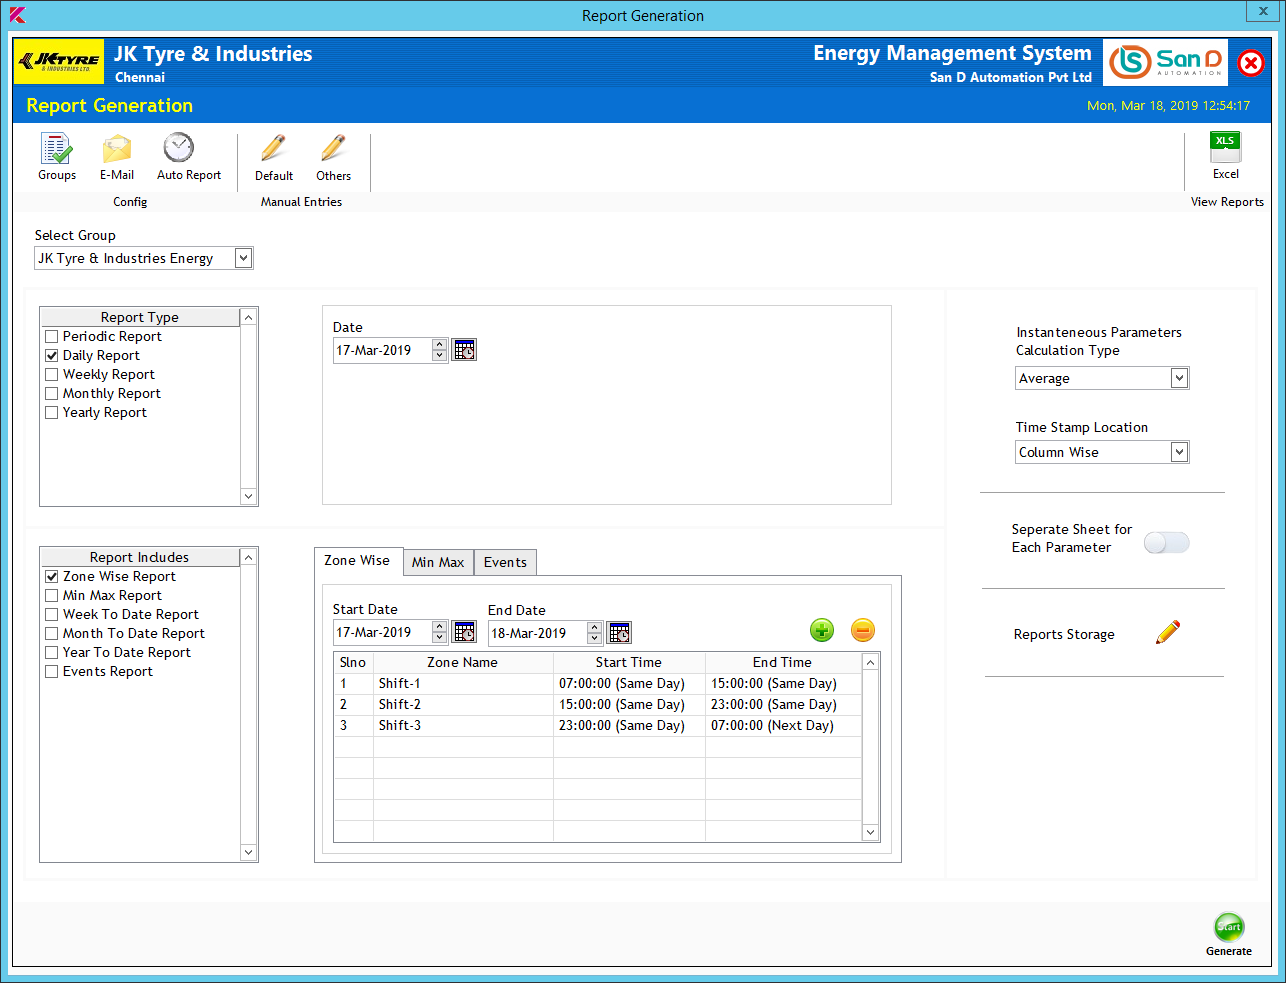
Task: Click the Date field spinner arrows
Action: (439, 350)
